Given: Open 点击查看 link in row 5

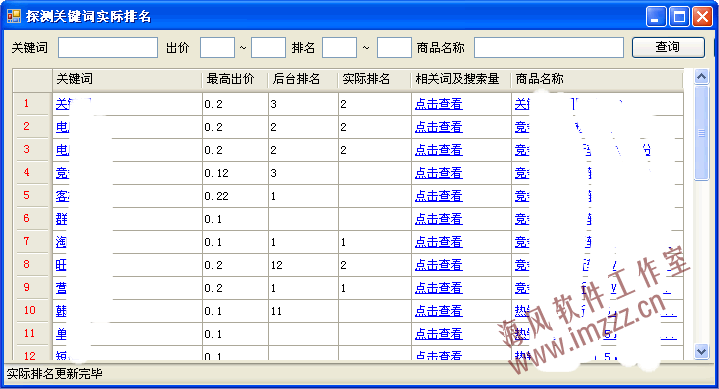Looking at the screenshot, I should point(438,196).
